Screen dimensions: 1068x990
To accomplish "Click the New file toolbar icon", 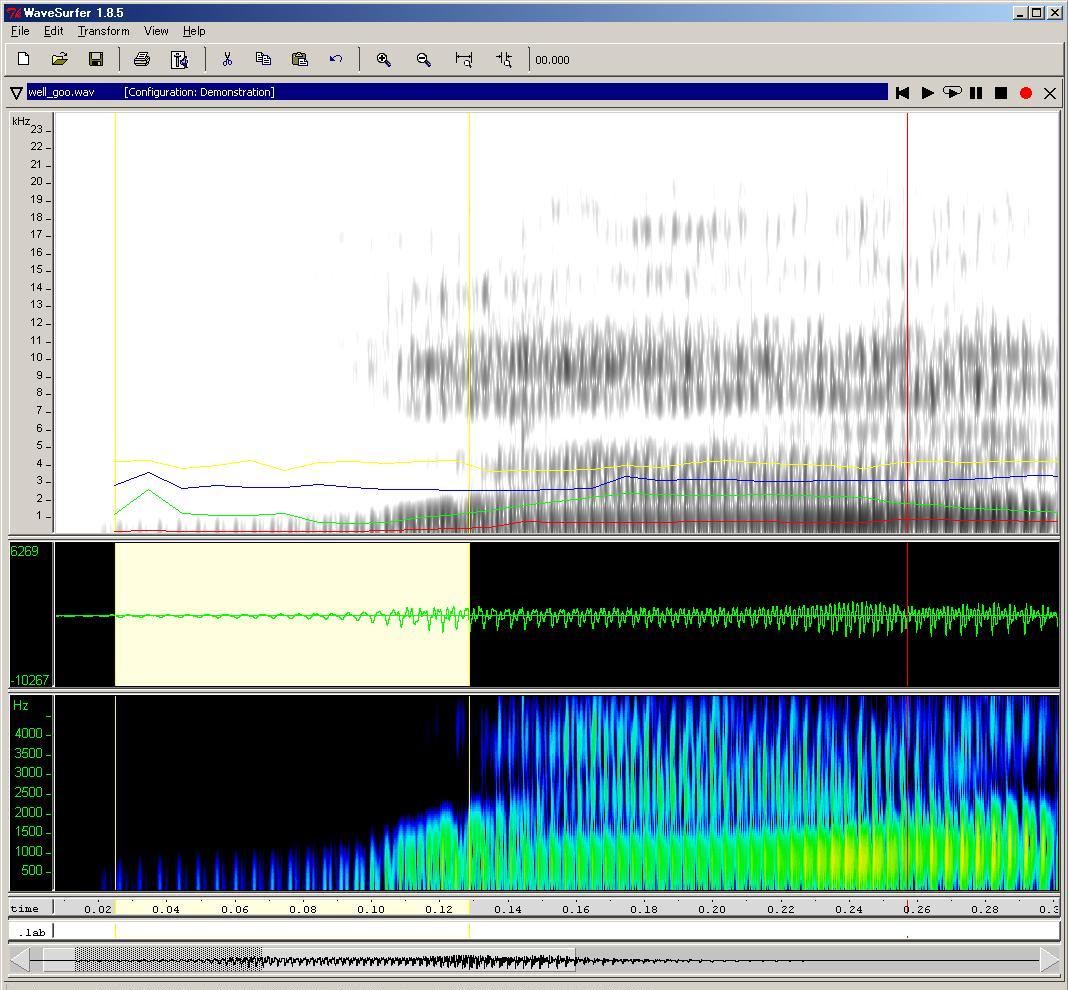I will [24, 60].
